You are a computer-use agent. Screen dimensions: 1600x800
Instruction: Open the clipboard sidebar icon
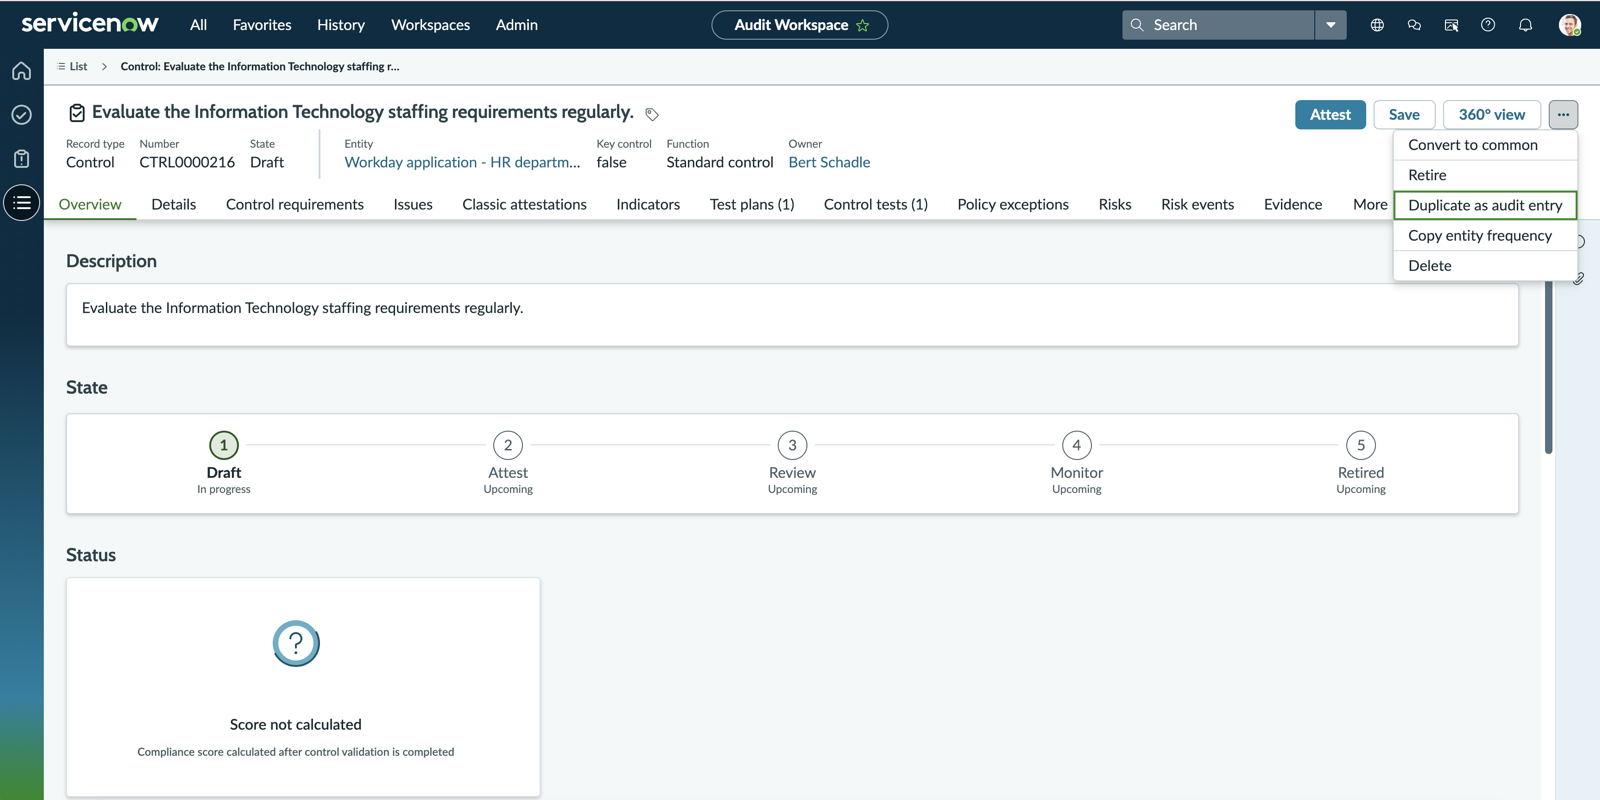(x=21, y=159)
